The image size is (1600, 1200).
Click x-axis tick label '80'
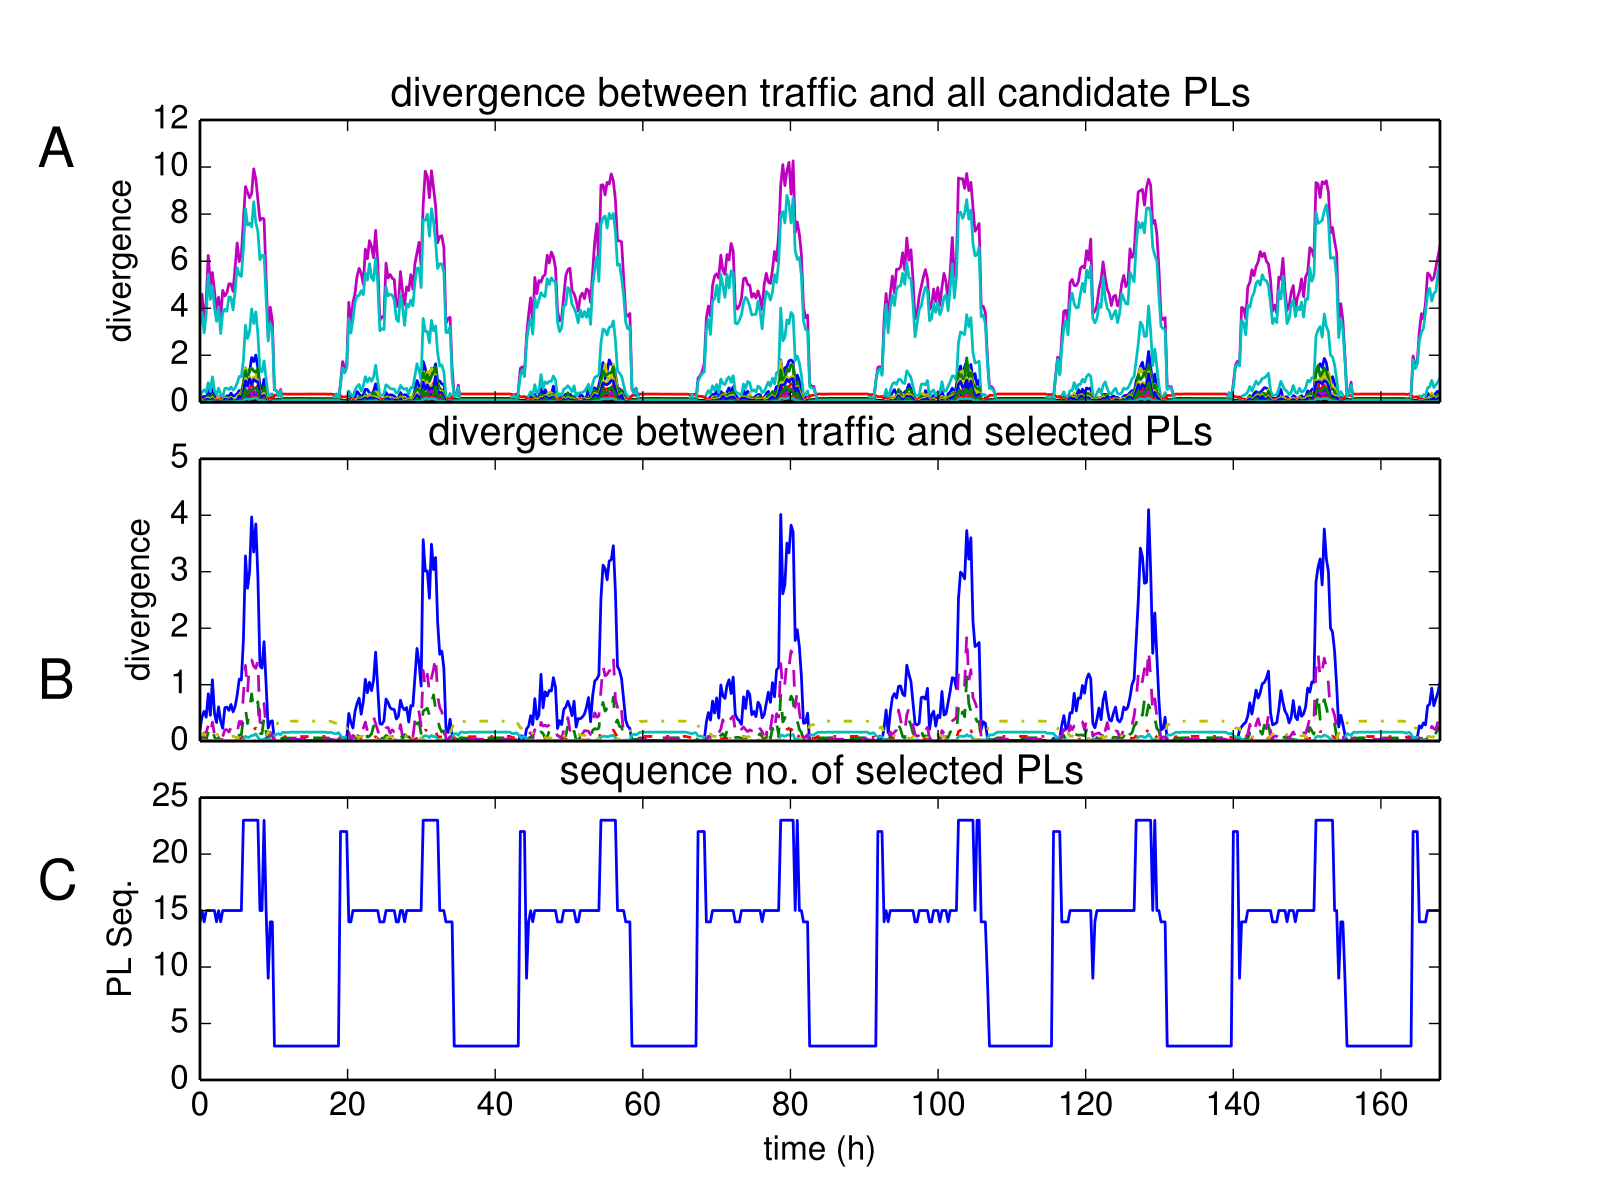(x=790, y=1105)
